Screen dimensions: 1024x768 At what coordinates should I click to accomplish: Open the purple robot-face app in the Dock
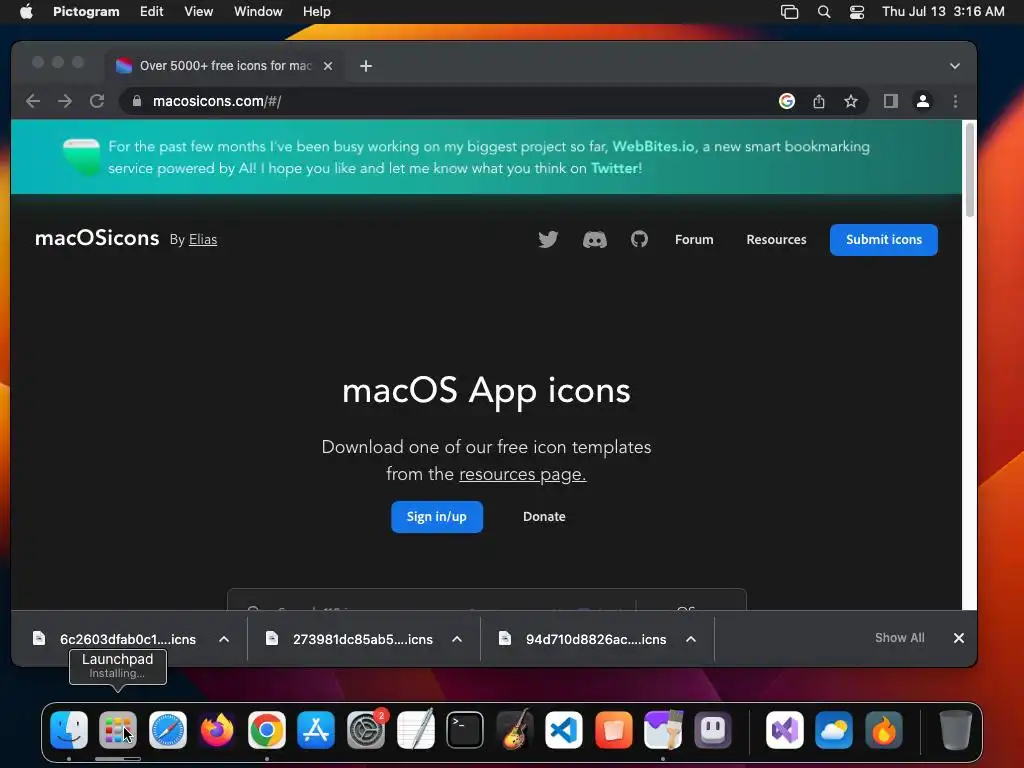[712, 730]
